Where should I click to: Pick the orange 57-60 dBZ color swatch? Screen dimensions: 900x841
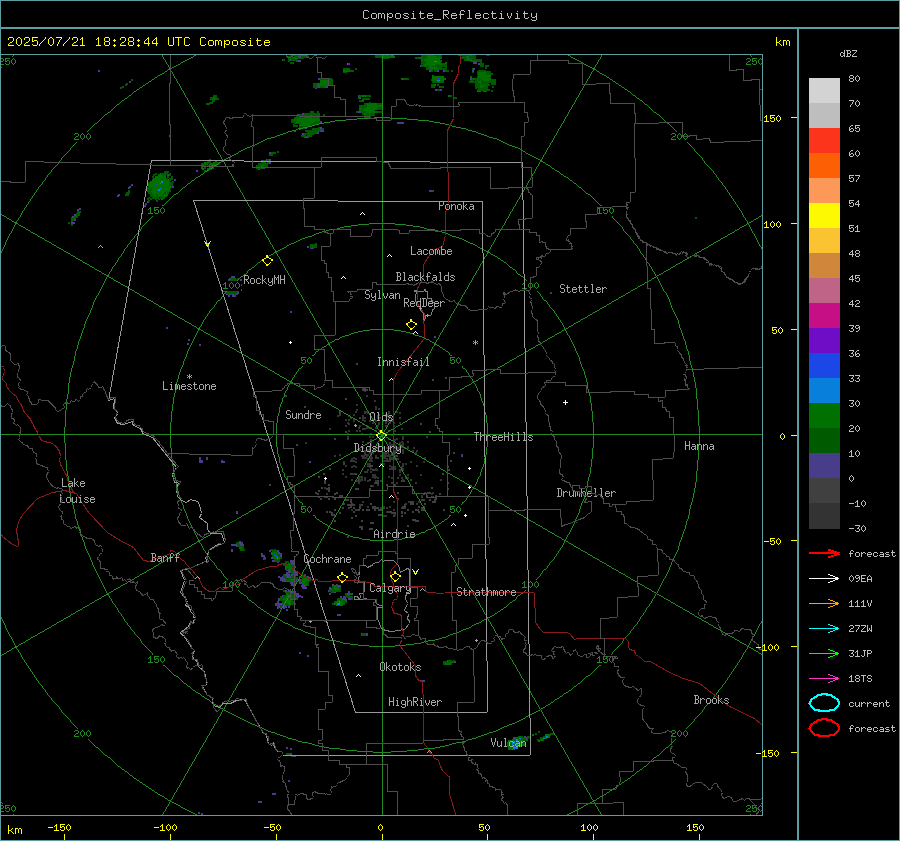(x=824, y=166)
